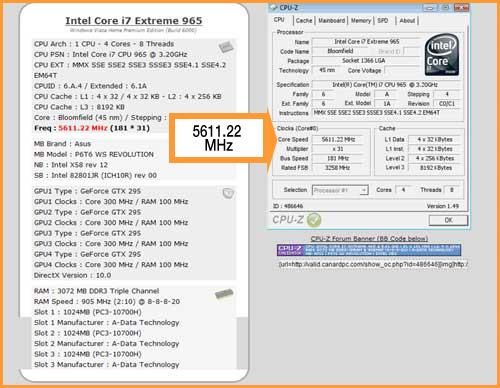Image resolution: width=500 pixels, height=388 pixels.
Task: Click the Name field showing Intel Core i7 Extreme 965
Action: (367, 42)
